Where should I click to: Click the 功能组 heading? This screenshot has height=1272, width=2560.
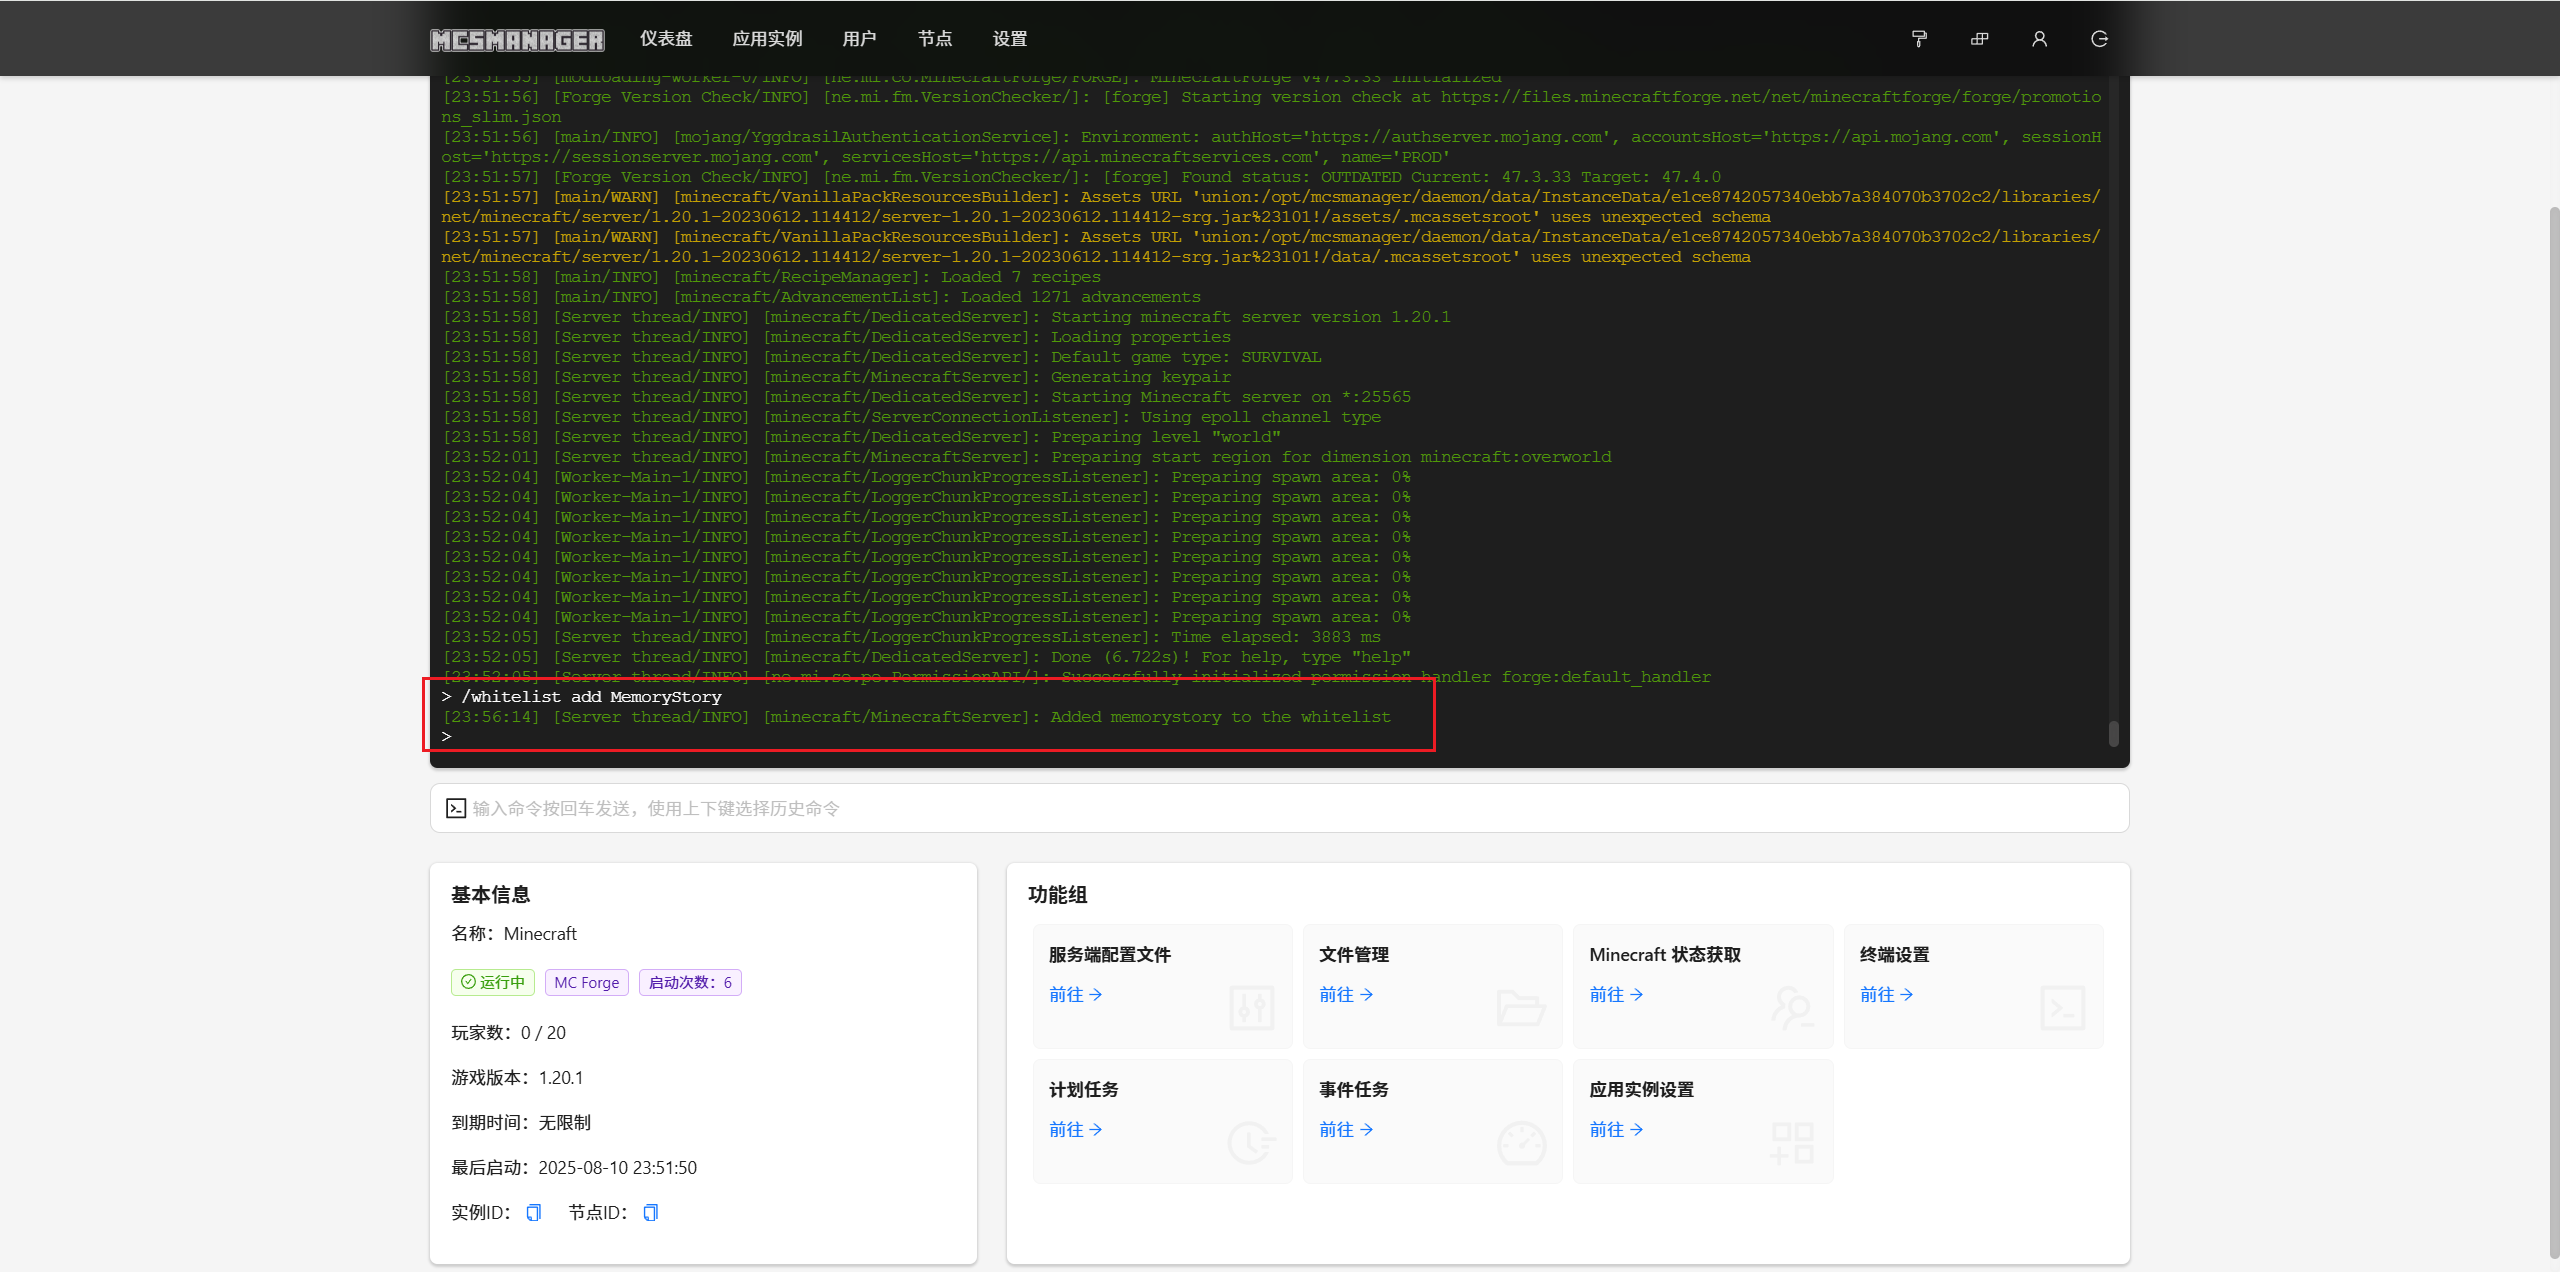(x=1057, y=894)
